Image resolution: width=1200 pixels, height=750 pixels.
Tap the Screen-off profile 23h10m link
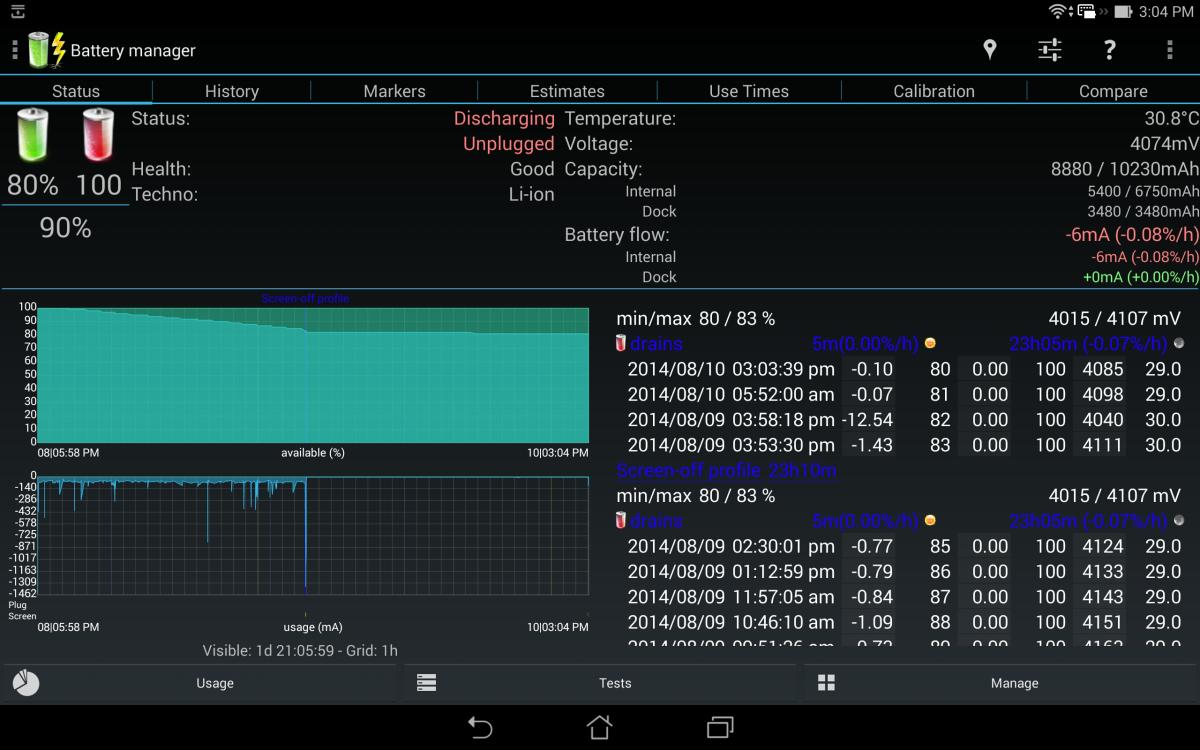(726, 470)
